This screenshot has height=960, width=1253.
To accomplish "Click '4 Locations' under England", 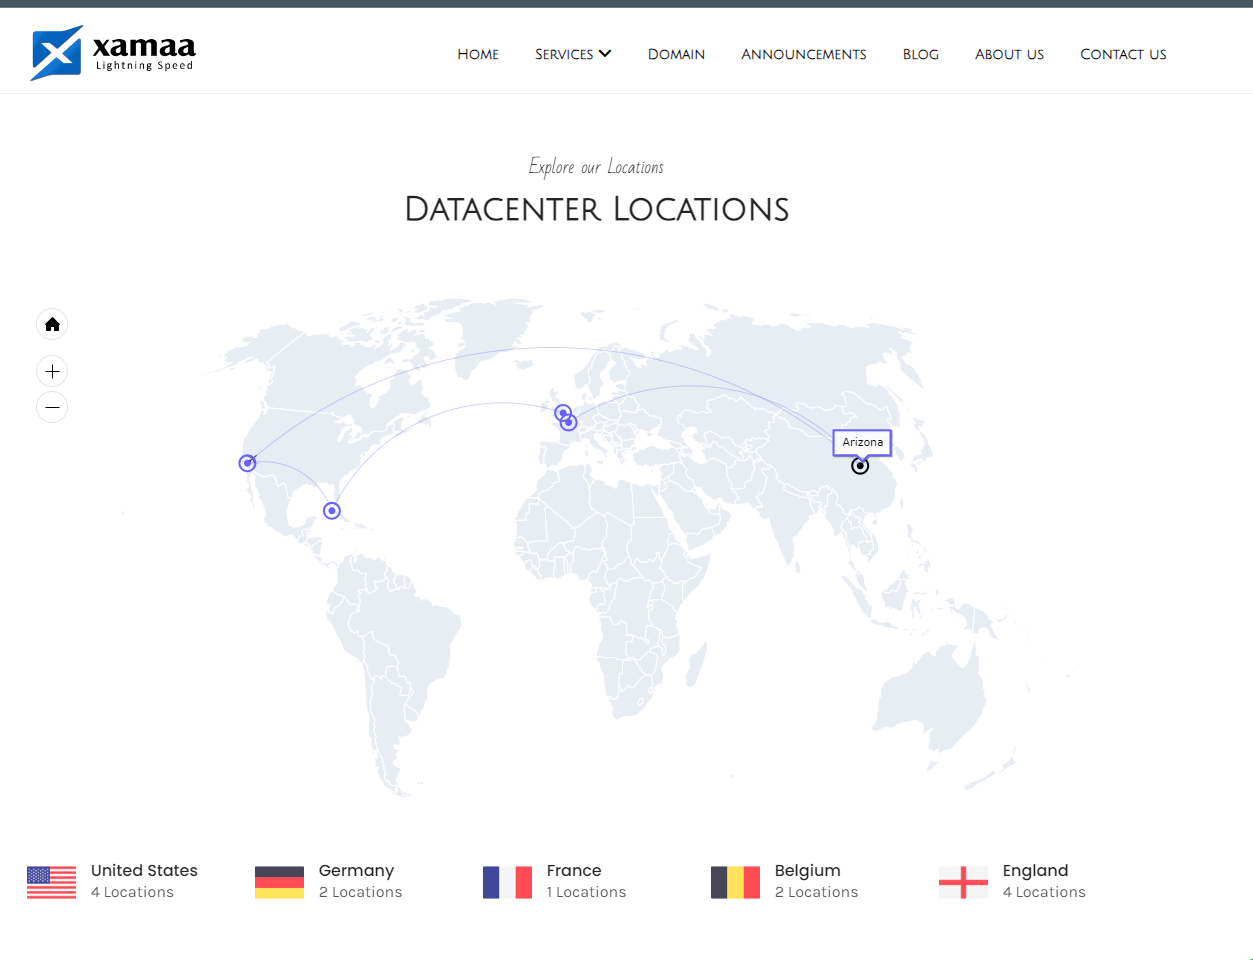I will tap(1044, 892).
